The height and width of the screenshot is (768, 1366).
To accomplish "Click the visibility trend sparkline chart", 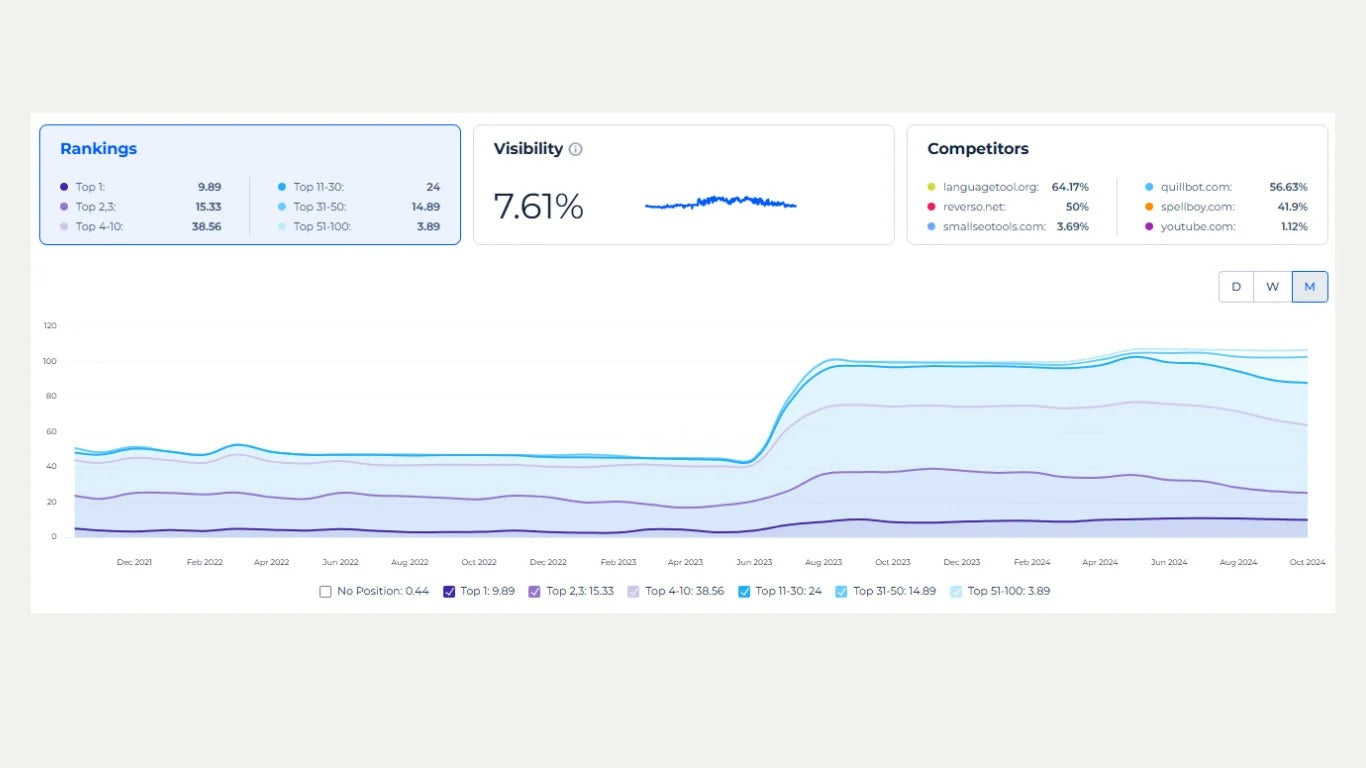I will 722,203.
